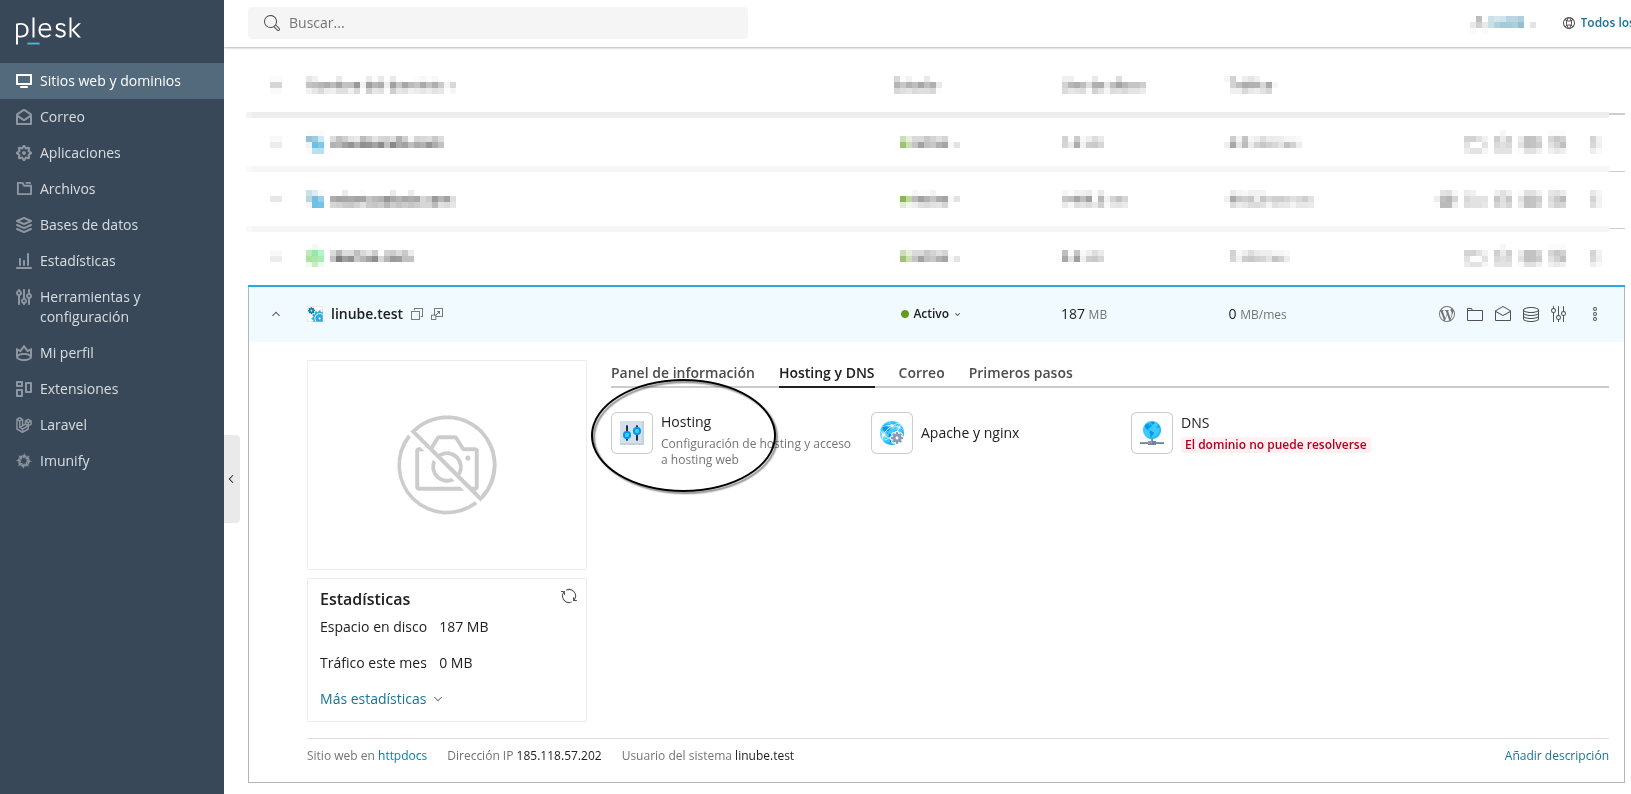Switch to Hosting y DNS tab
The height and width of the screenshot is (794, 1631).
827,373
